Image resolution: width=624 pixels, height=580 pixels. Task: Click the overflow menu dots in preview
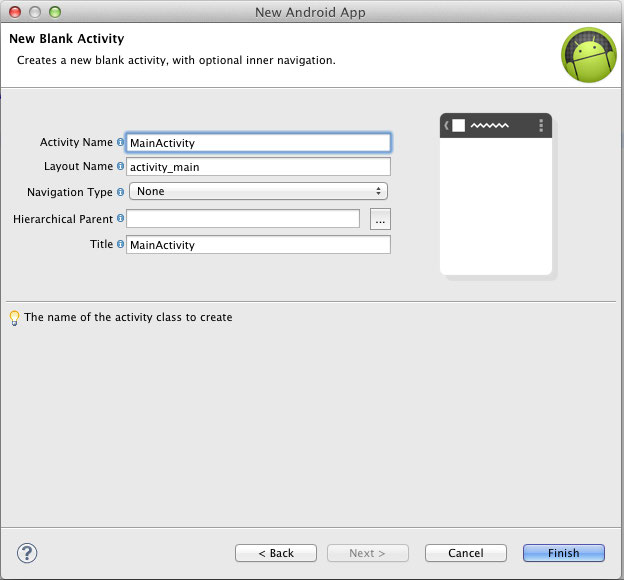pyautogui.click(x=541, y=125)
